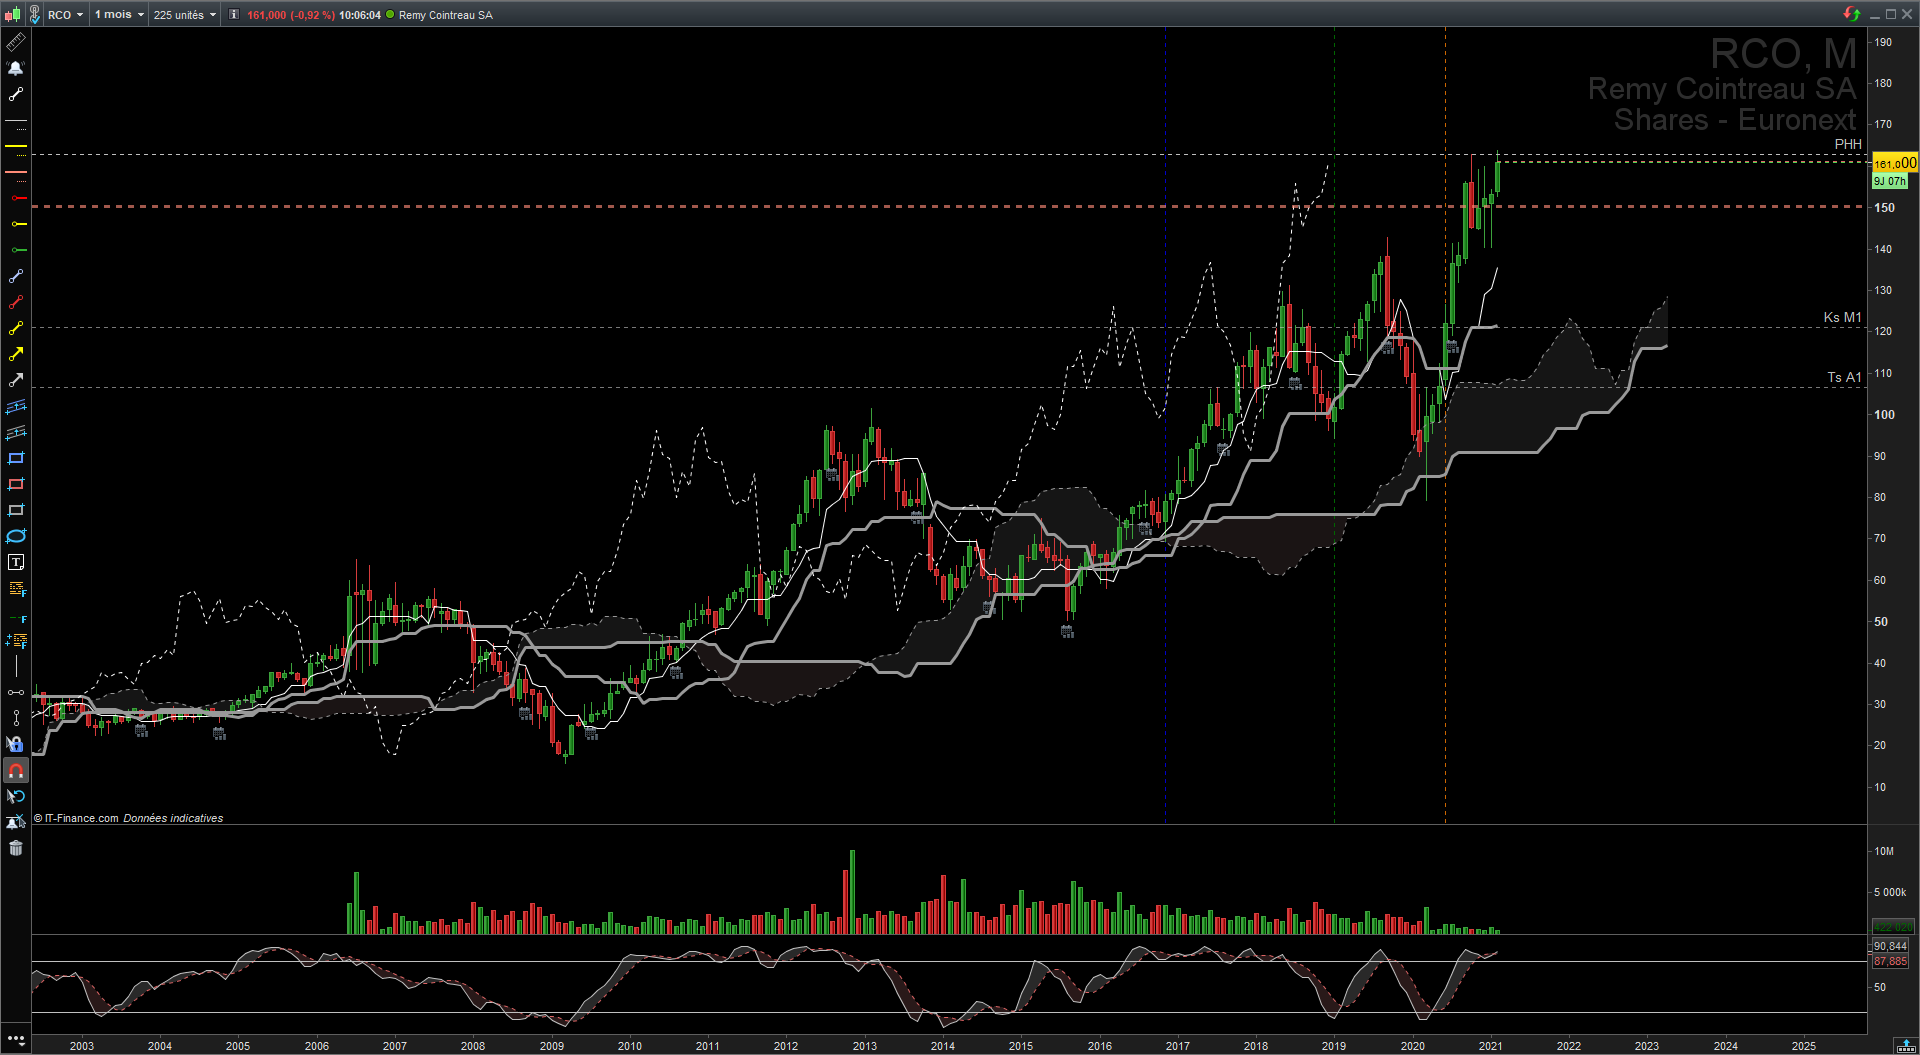Viewport: 1920px width, 1055px height.
Task: Click the 2015 label on time axis
Action: (1021, 1046)
